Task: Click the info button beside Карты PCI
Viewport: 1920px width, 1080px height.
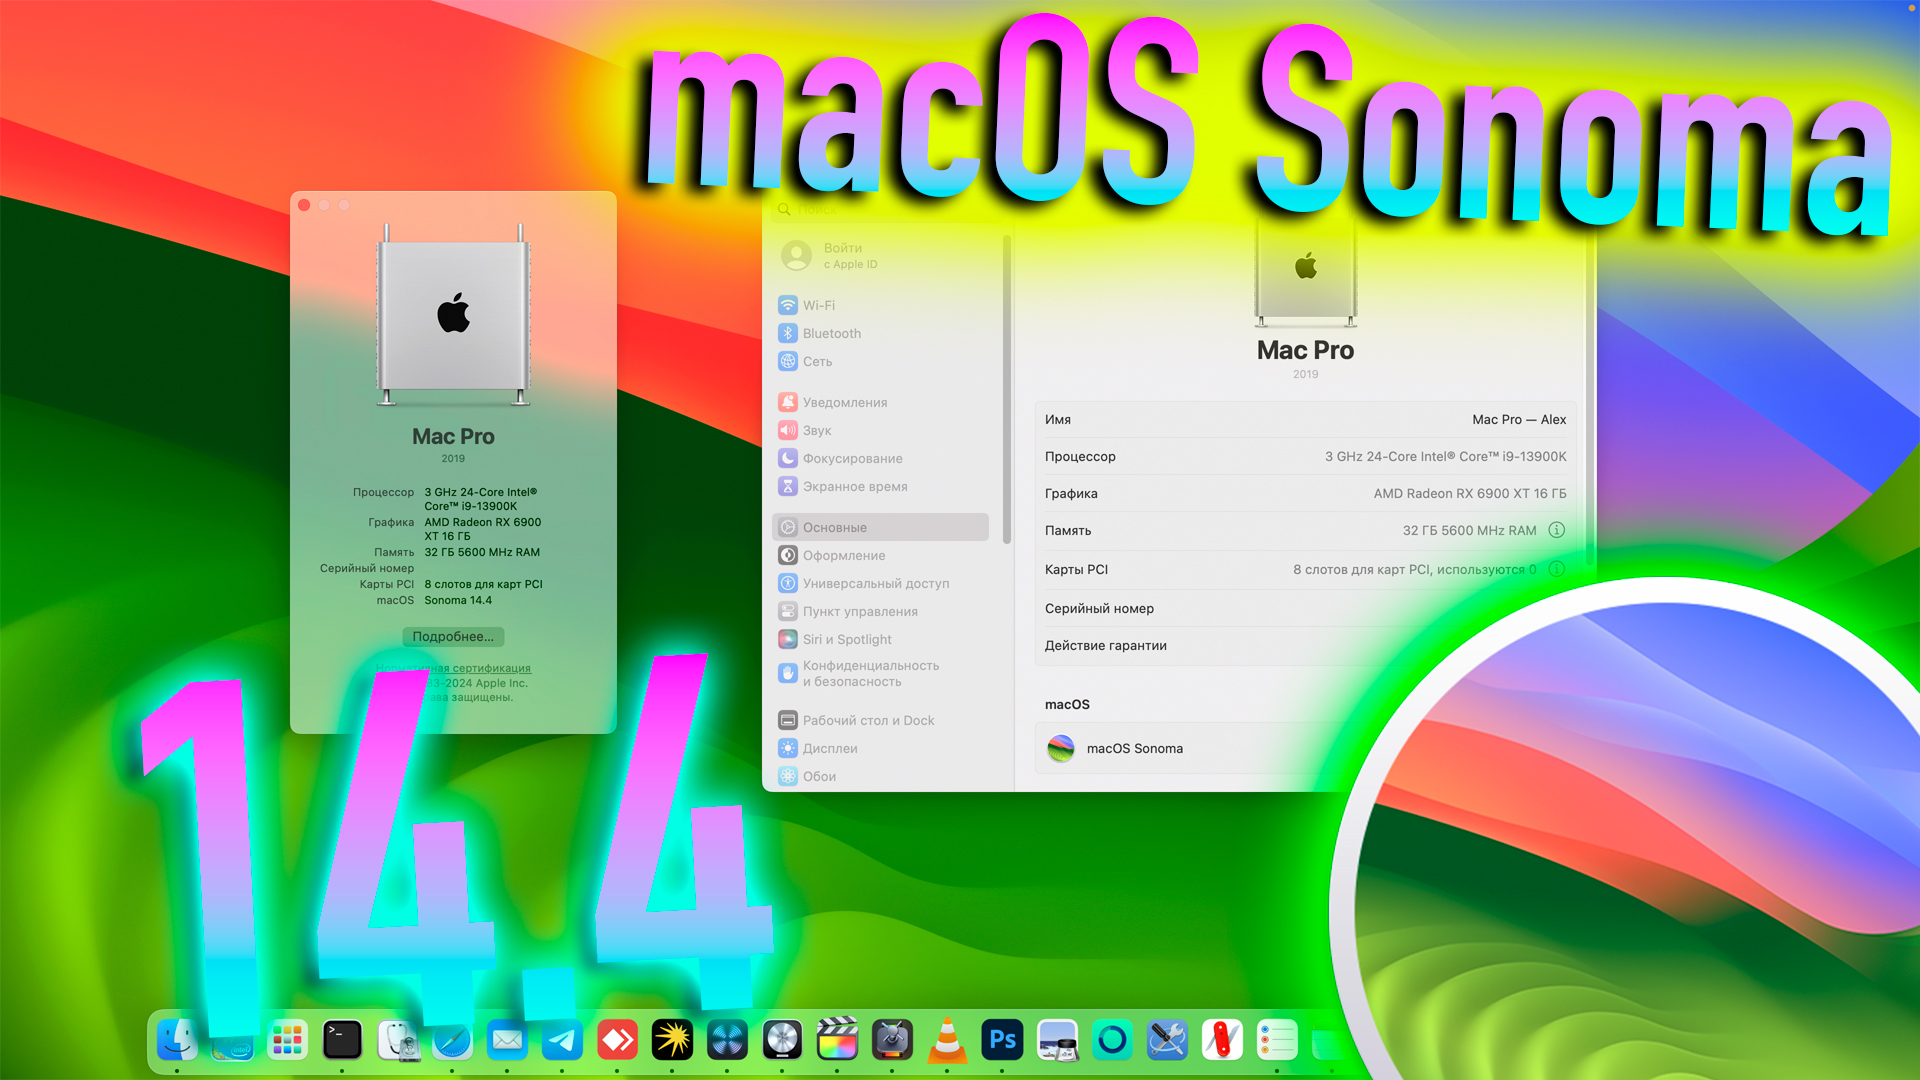Action: [x=1556, y=569]
